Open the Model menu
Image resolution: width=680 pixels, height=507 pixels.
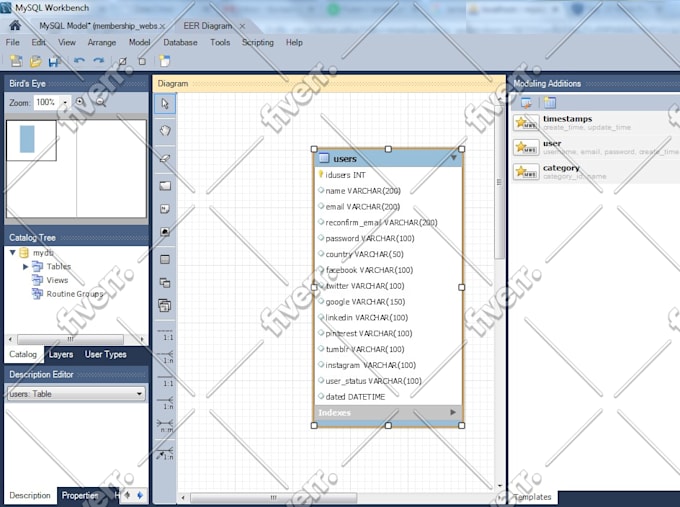(139, 43)
